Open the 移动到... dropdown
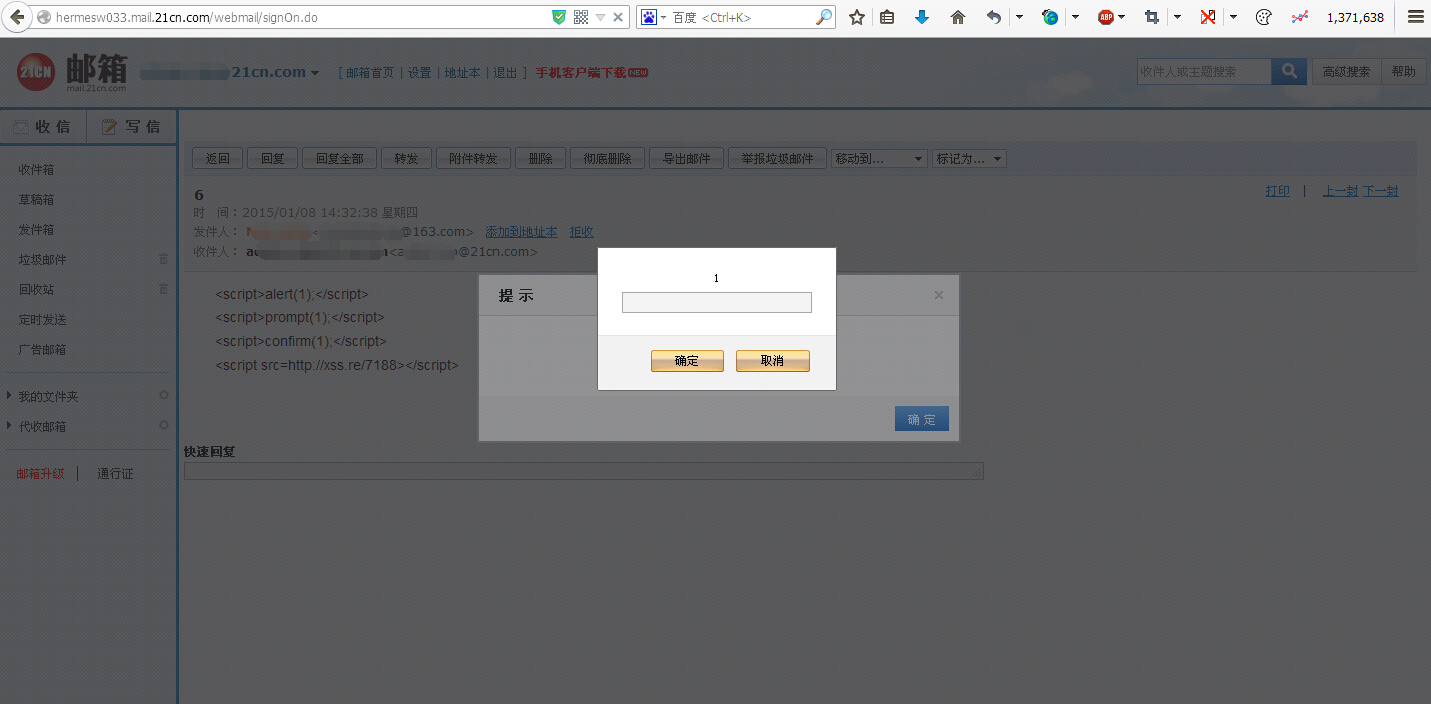Viewport: 1431px width, 704px height. point(880,159)
